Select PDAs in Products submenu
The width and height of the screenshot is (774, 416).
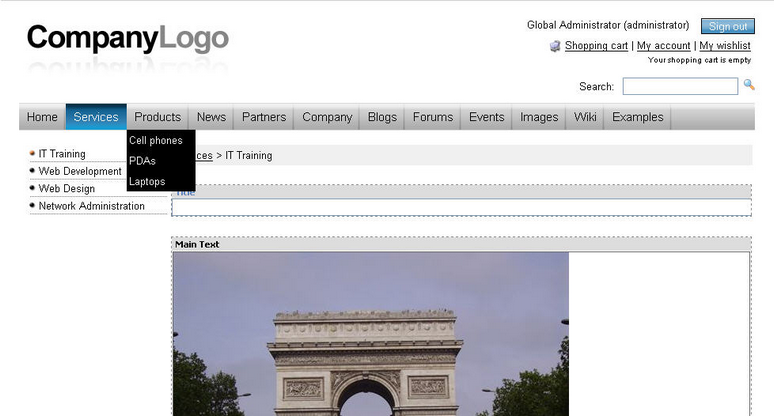click(161, 161)
